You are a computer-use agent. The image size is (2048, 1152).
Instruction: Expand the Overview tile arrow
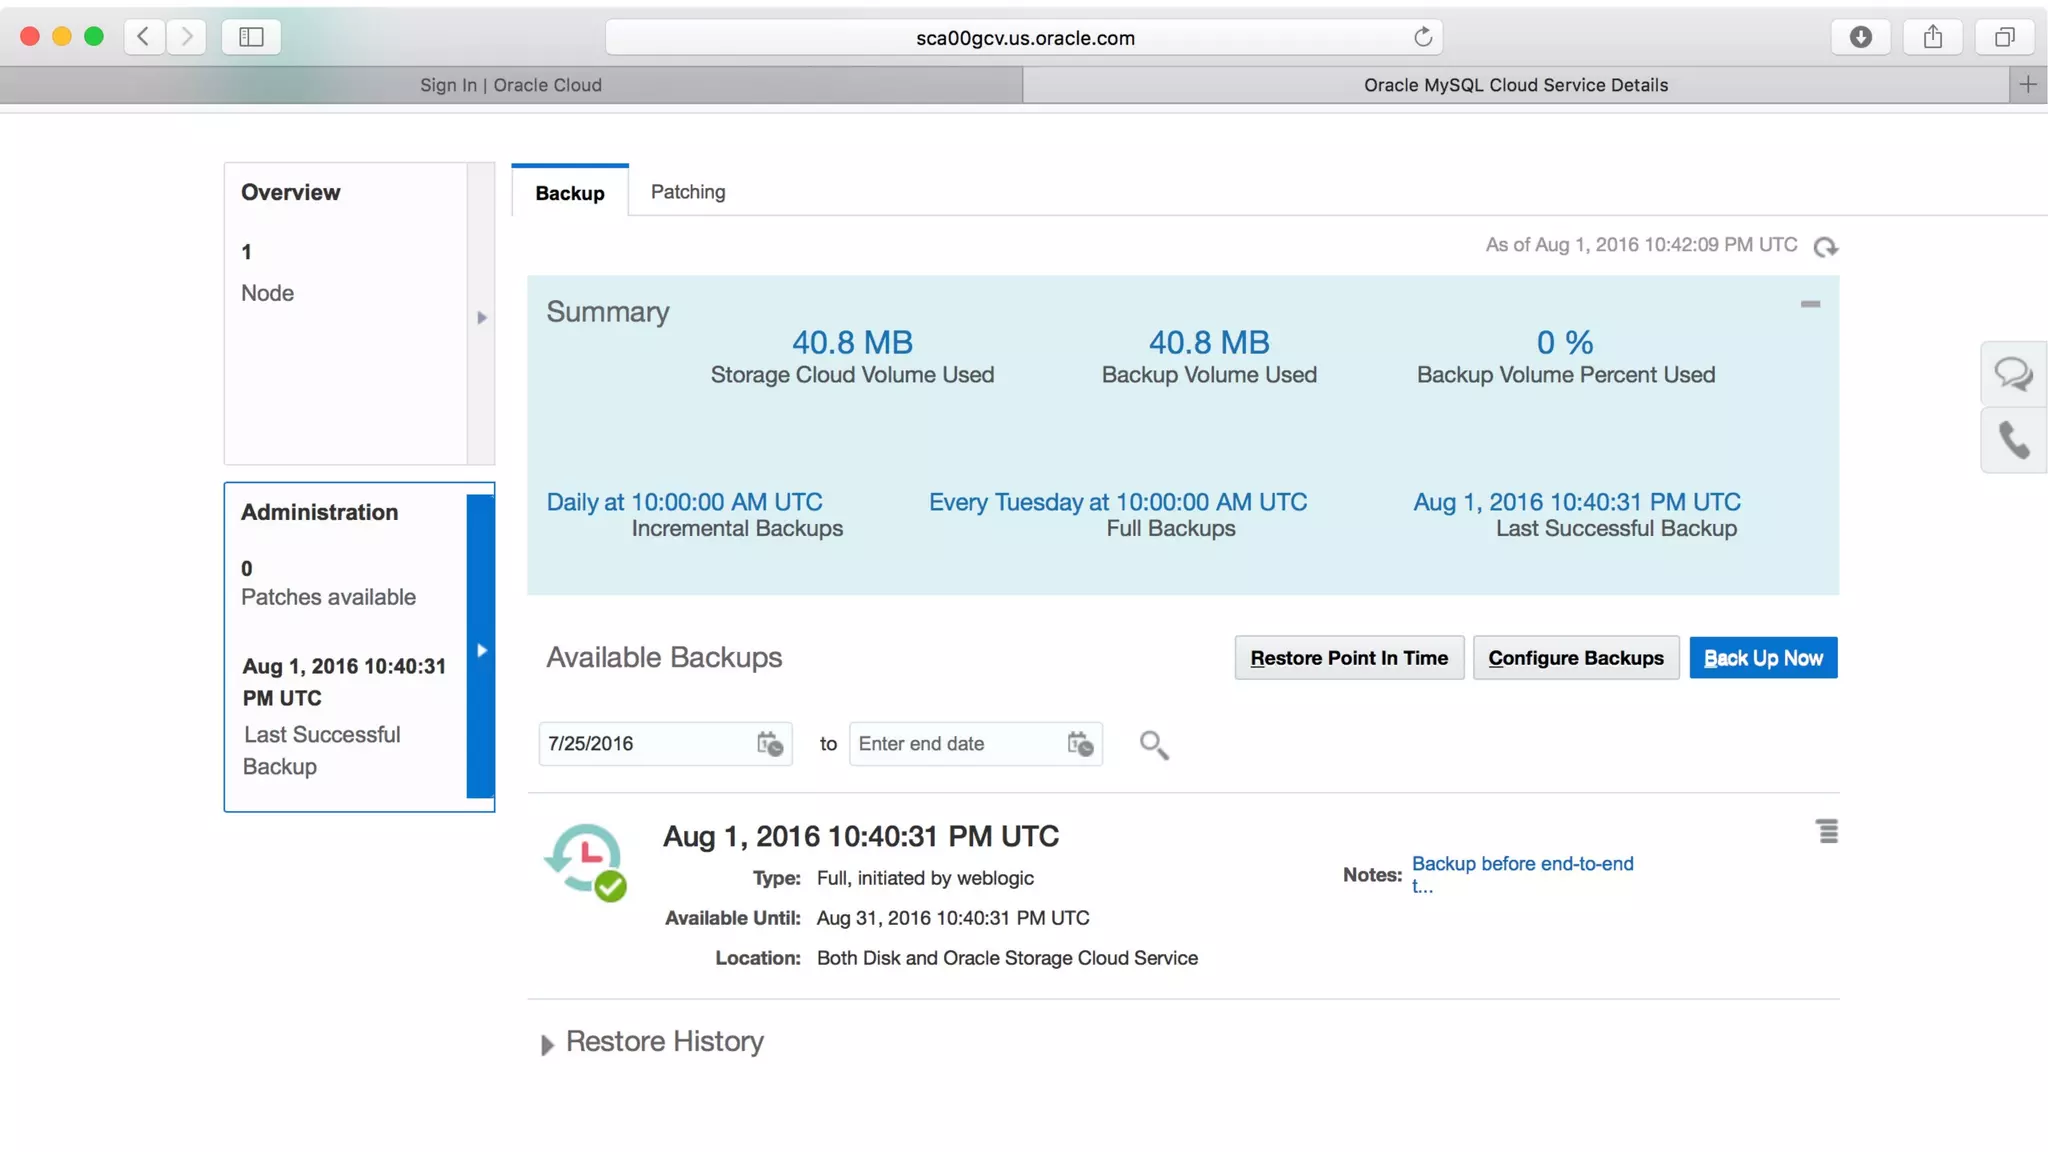pyautogui.click(x=482, y=318)
